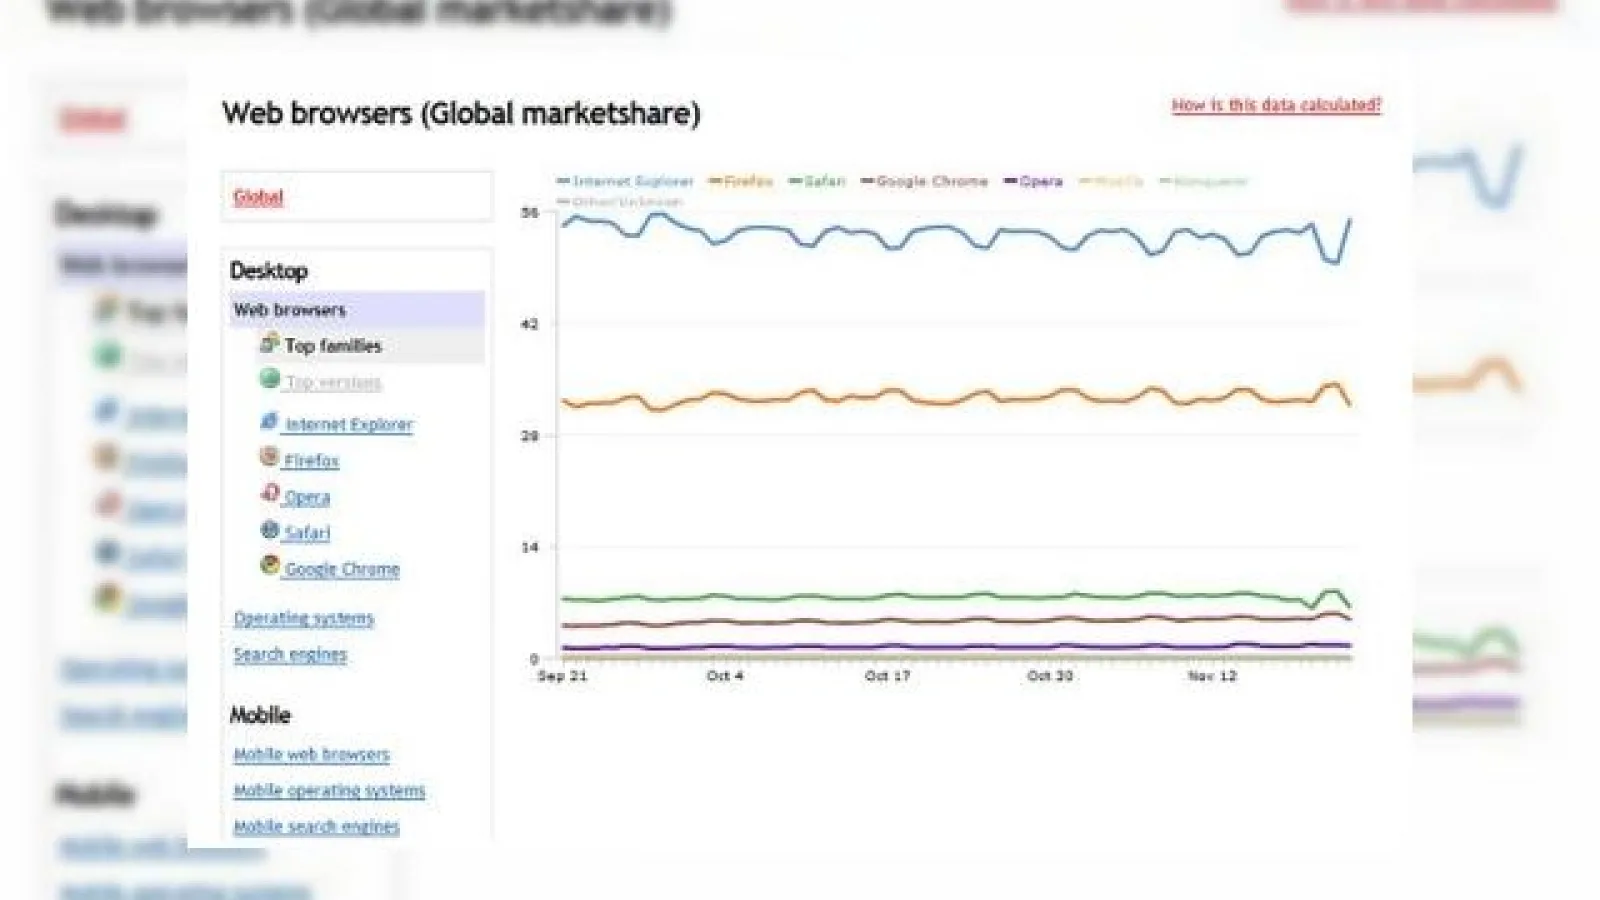Toggle the Internet Explorer legend entry
Screen dimensions: 1600x900
pyautogui.click(x=625, y=181)
